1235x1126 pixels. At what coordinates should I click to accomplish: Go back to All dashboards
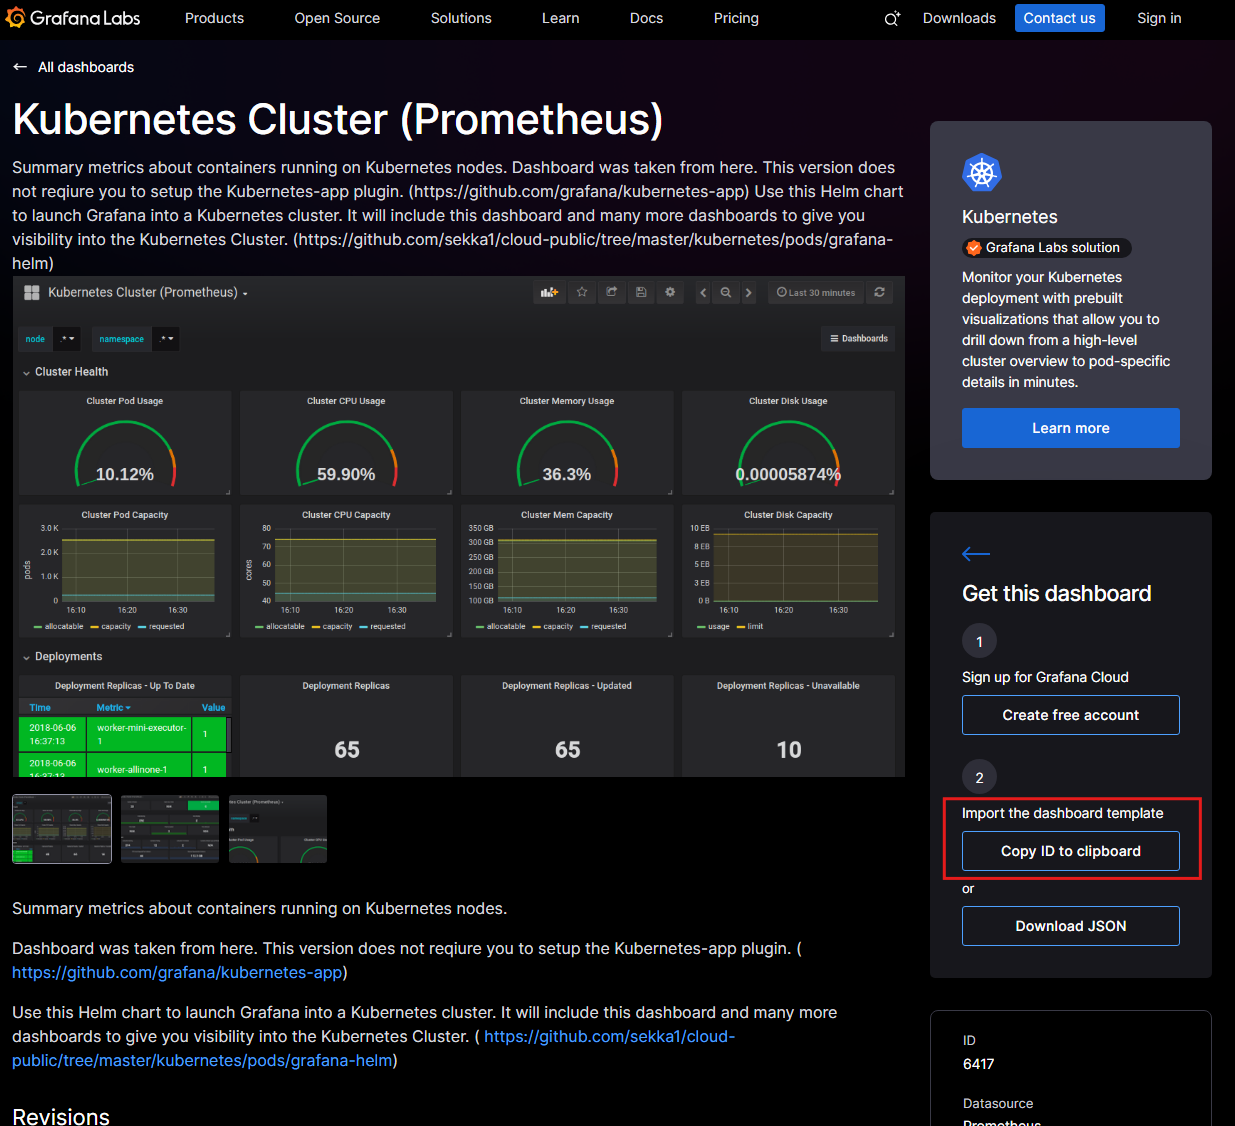[x=73, y=67]
